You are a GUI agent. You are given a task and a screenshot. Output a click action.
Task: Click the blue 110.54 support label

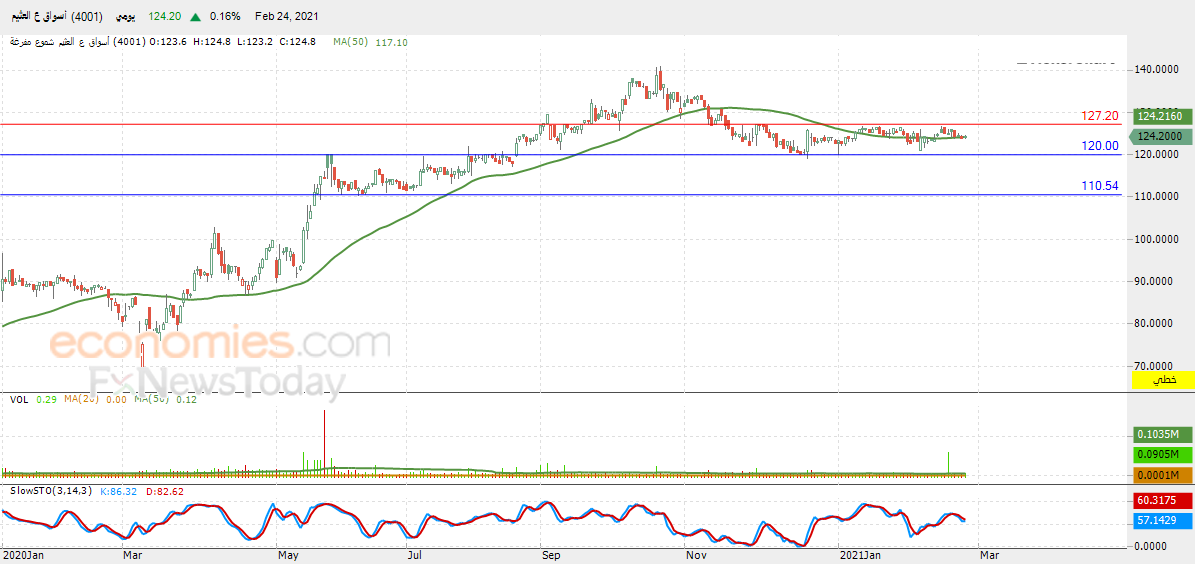[1100, 185]
